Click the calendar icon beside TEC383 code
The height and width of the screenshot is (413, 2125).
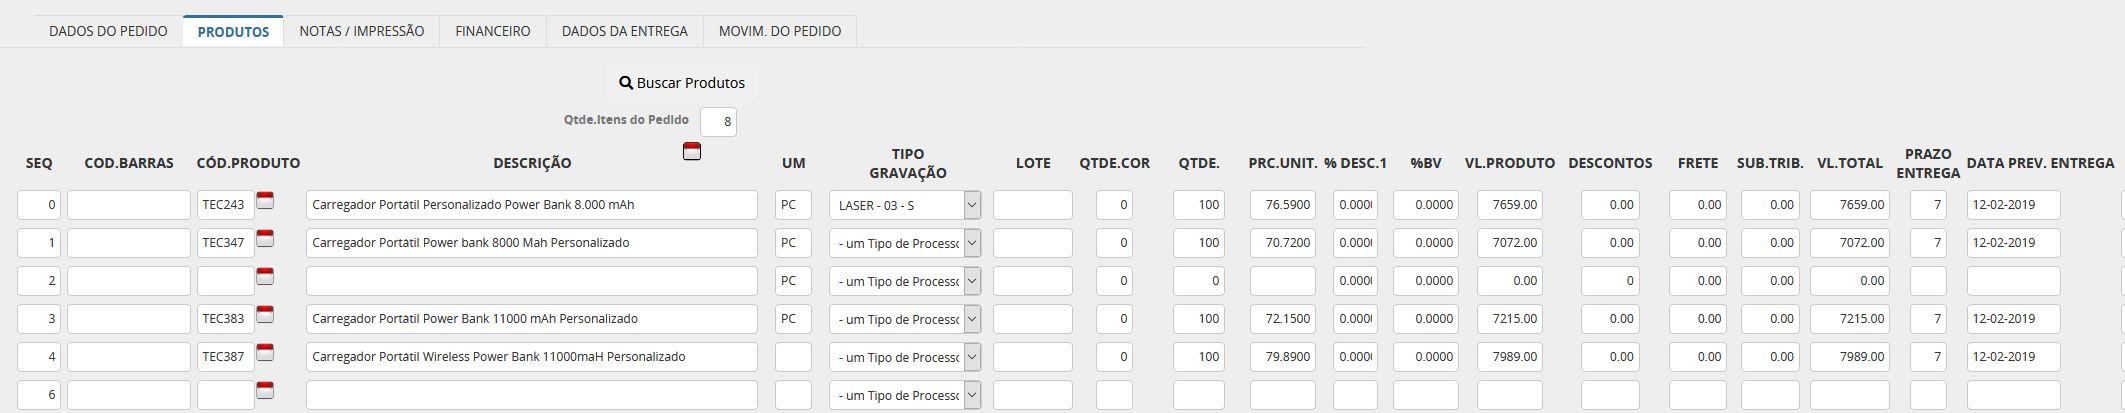[x=265, y=314]
